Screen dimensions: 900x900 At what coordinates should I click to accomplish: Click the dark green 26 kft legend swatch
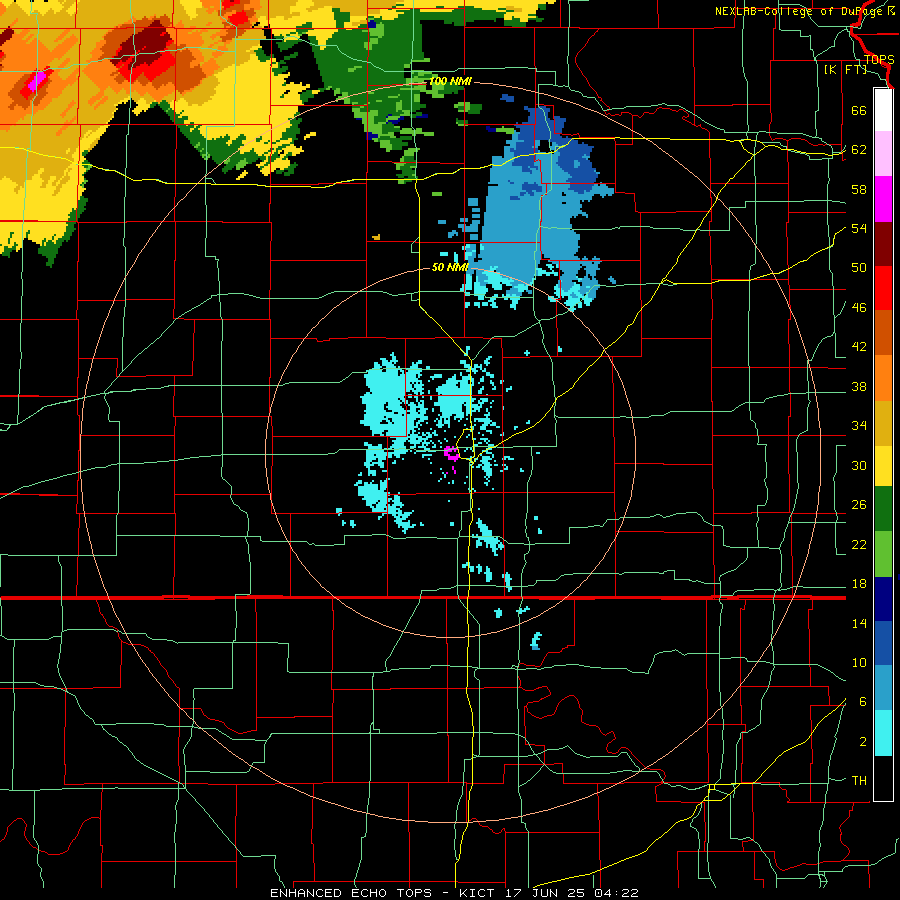point(883,510)
